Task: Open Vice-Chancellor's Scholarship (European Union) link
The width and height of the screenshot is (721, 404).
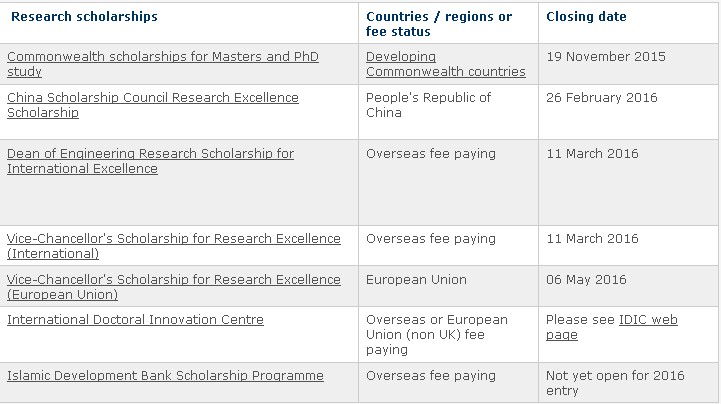Action: coord(174,287)
